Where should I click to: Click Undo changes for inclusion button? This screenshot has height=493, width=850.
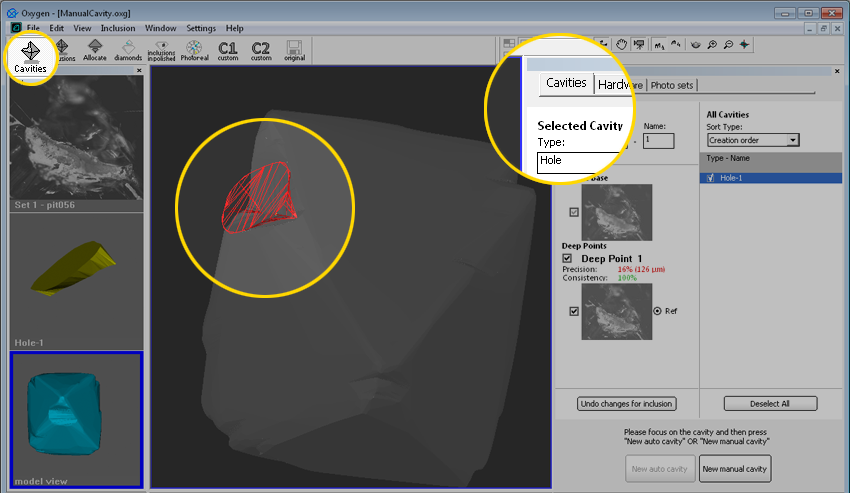627,404
